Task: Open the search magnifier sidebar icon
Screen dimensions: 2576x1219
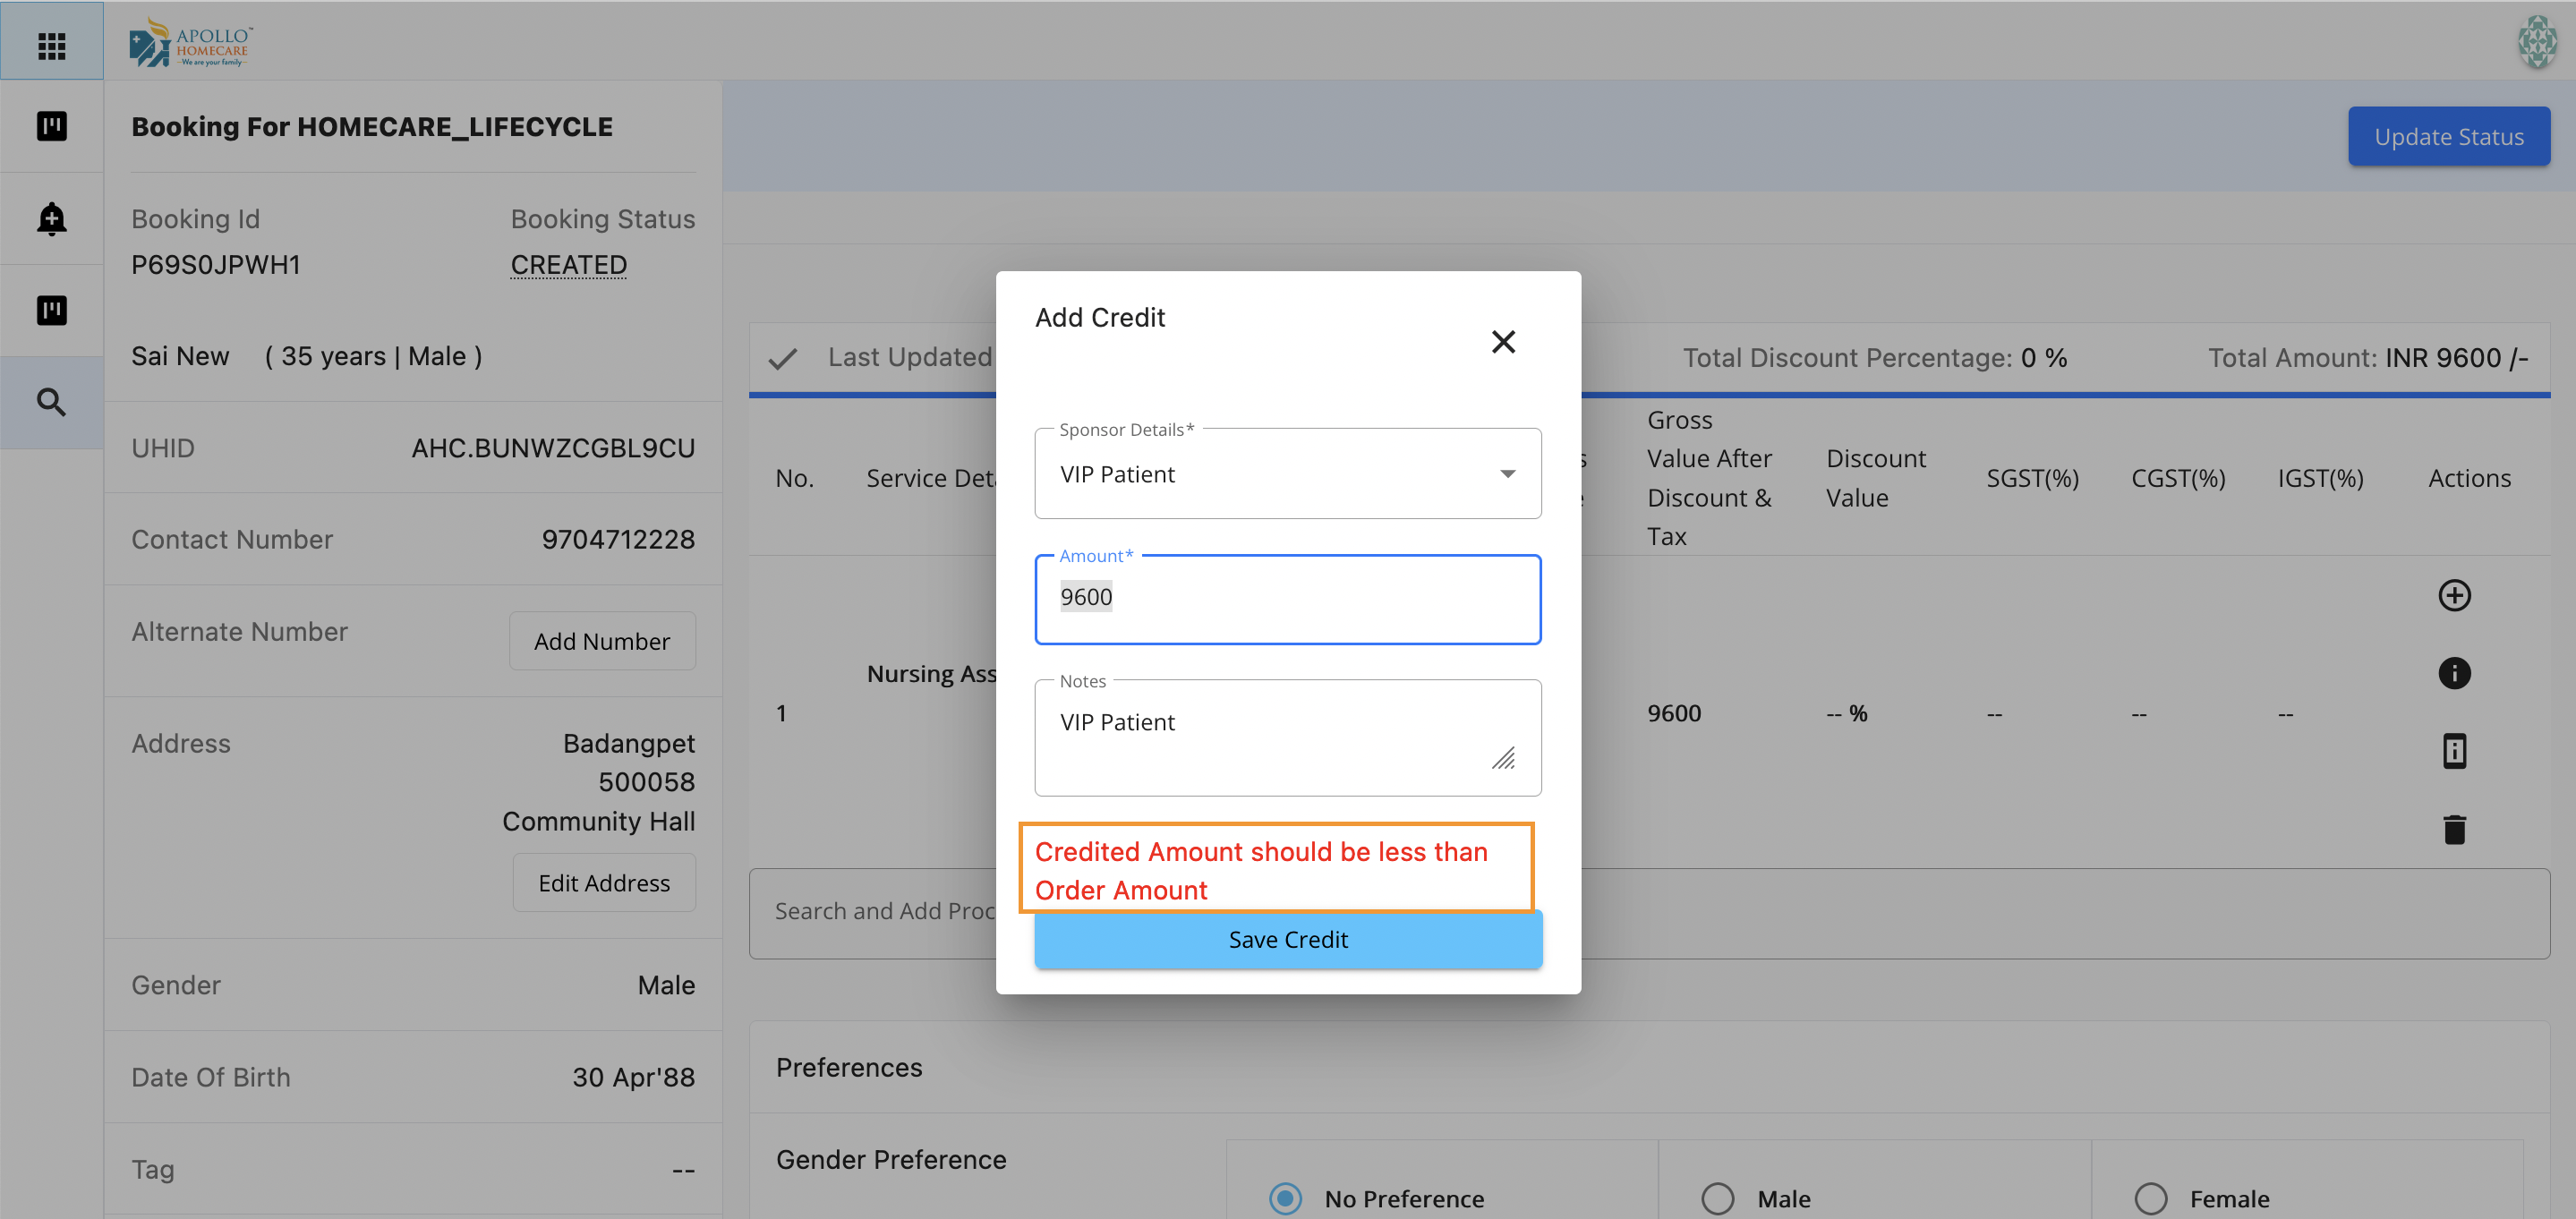Action: coord(51,402)
